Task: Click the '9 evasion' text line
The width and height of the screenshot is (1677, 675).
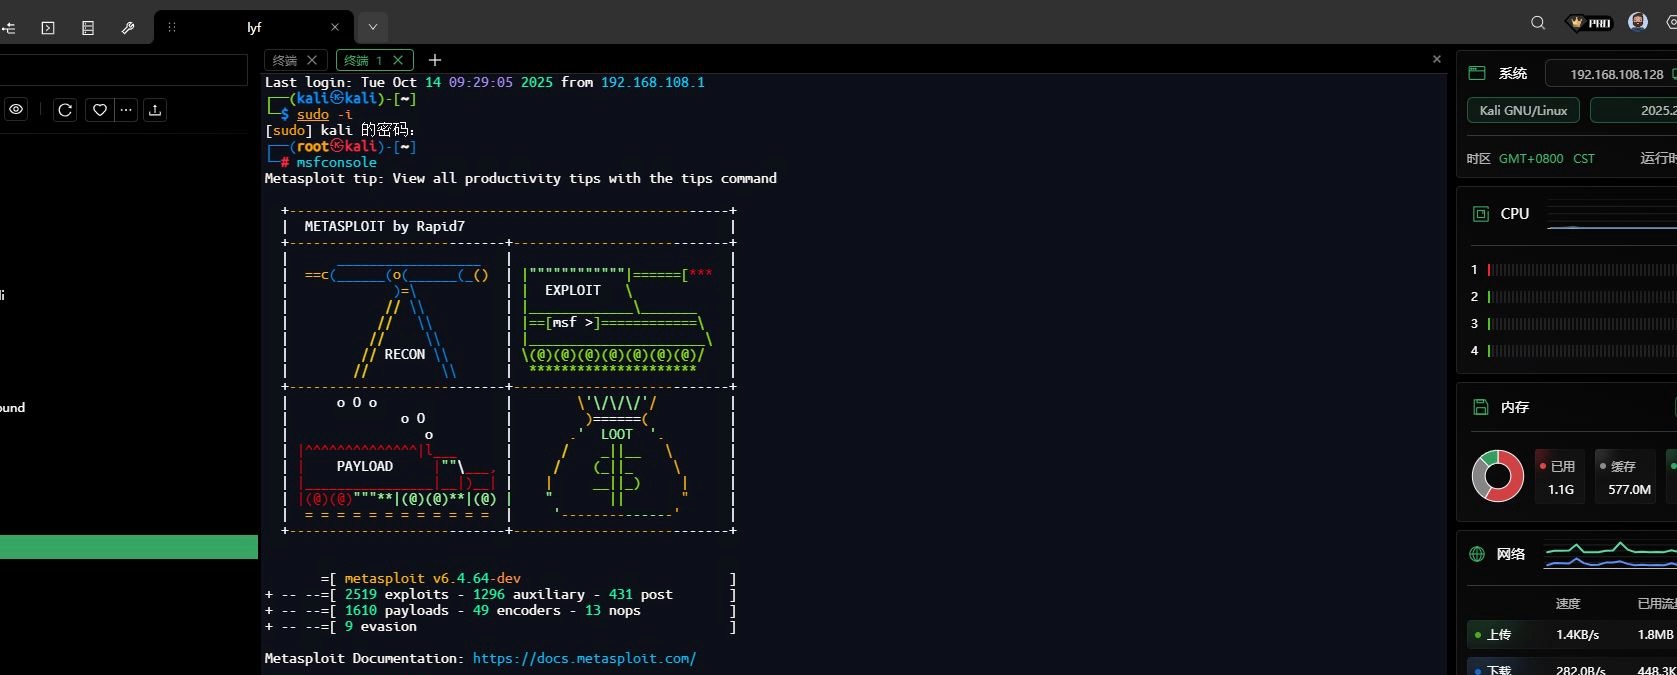Action: 380,626
